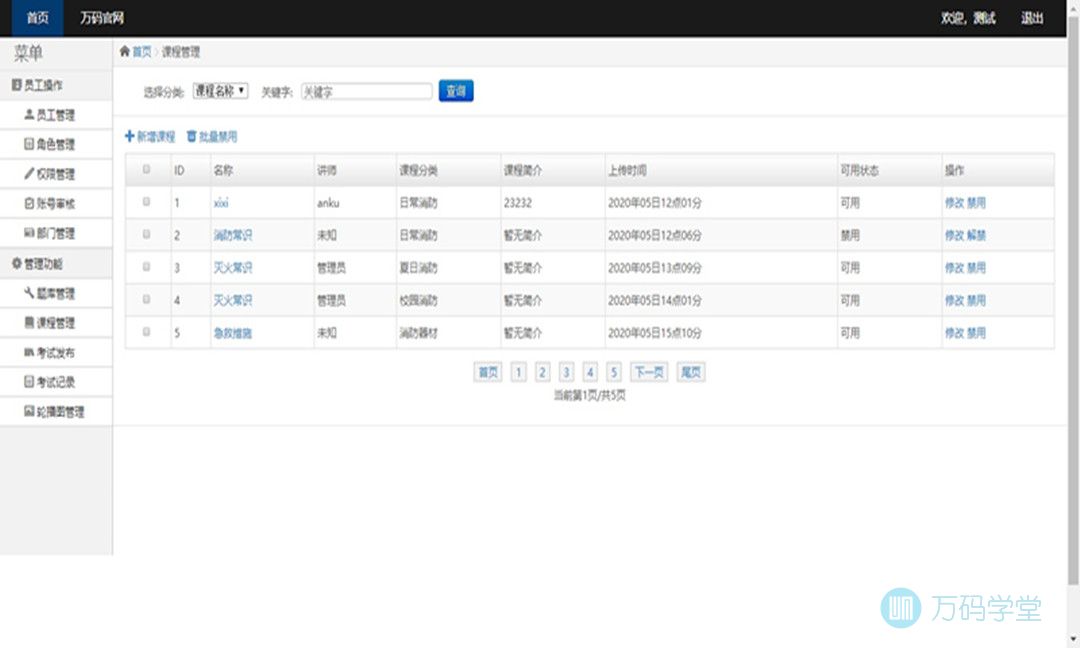Open the 课程名称 category dropdown
This screenshot has height=648, width=1080.
[220, 91]
